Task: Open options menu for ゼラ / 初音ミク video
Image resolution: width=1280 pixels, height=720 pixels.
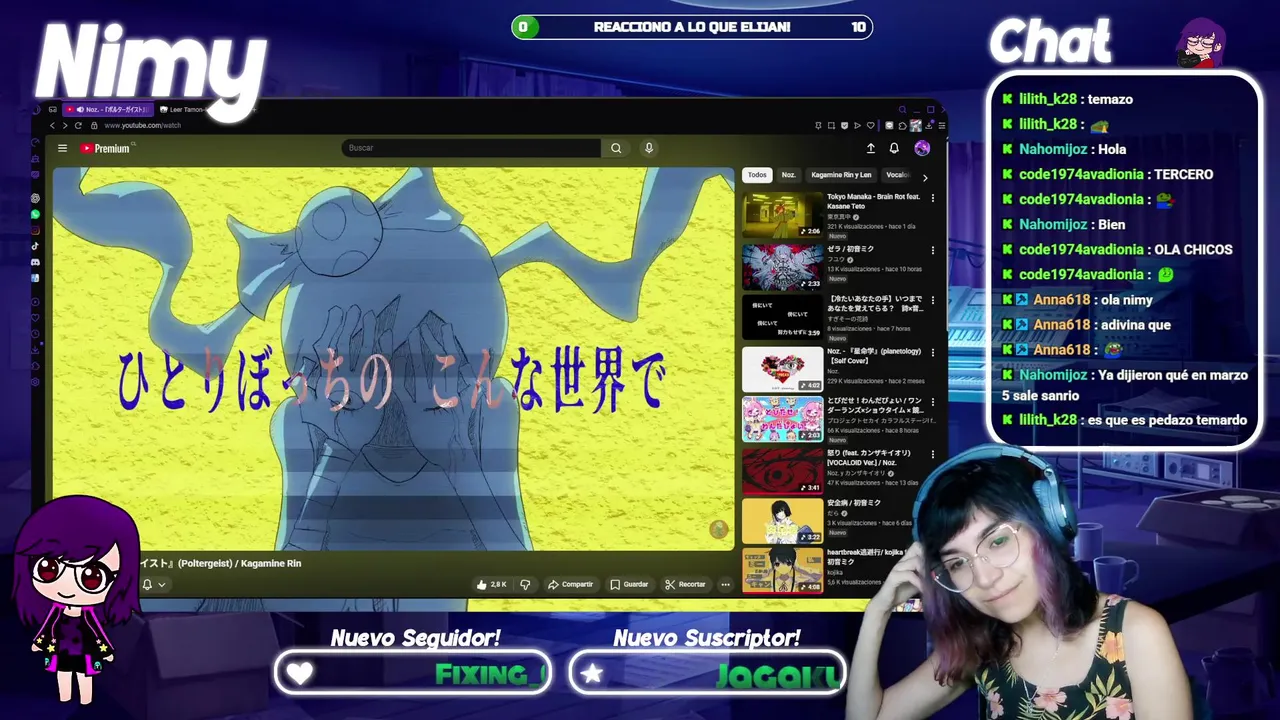Action: 932,250
